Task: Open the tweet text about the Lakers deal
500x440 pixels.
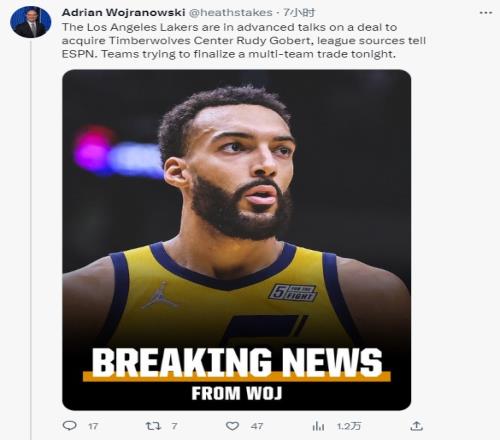Action: 244,40
